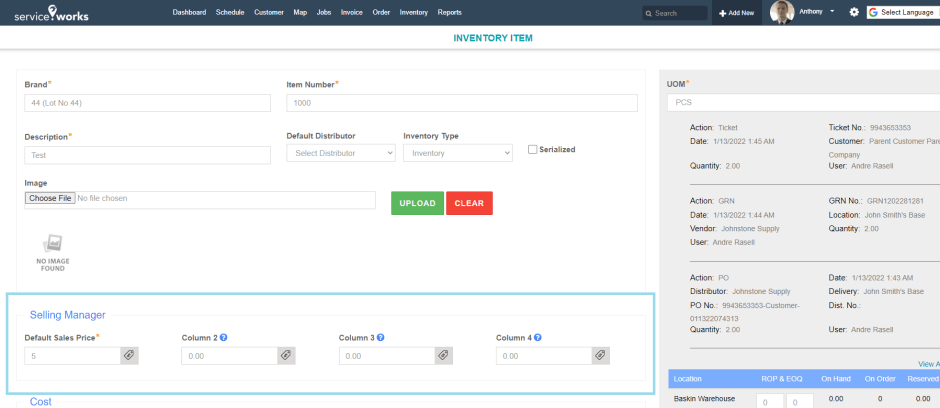Click the Choose File button
Screen dimensions: 940x408
50,198
